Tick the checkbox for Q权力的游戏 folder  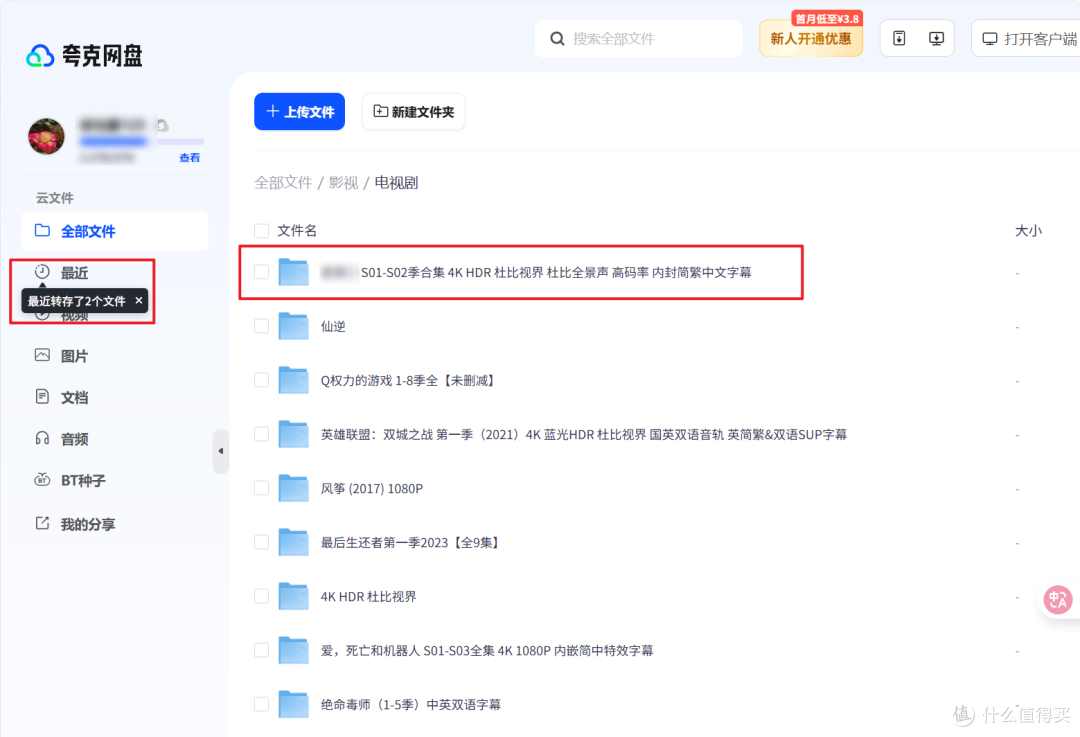pos(261,380)
